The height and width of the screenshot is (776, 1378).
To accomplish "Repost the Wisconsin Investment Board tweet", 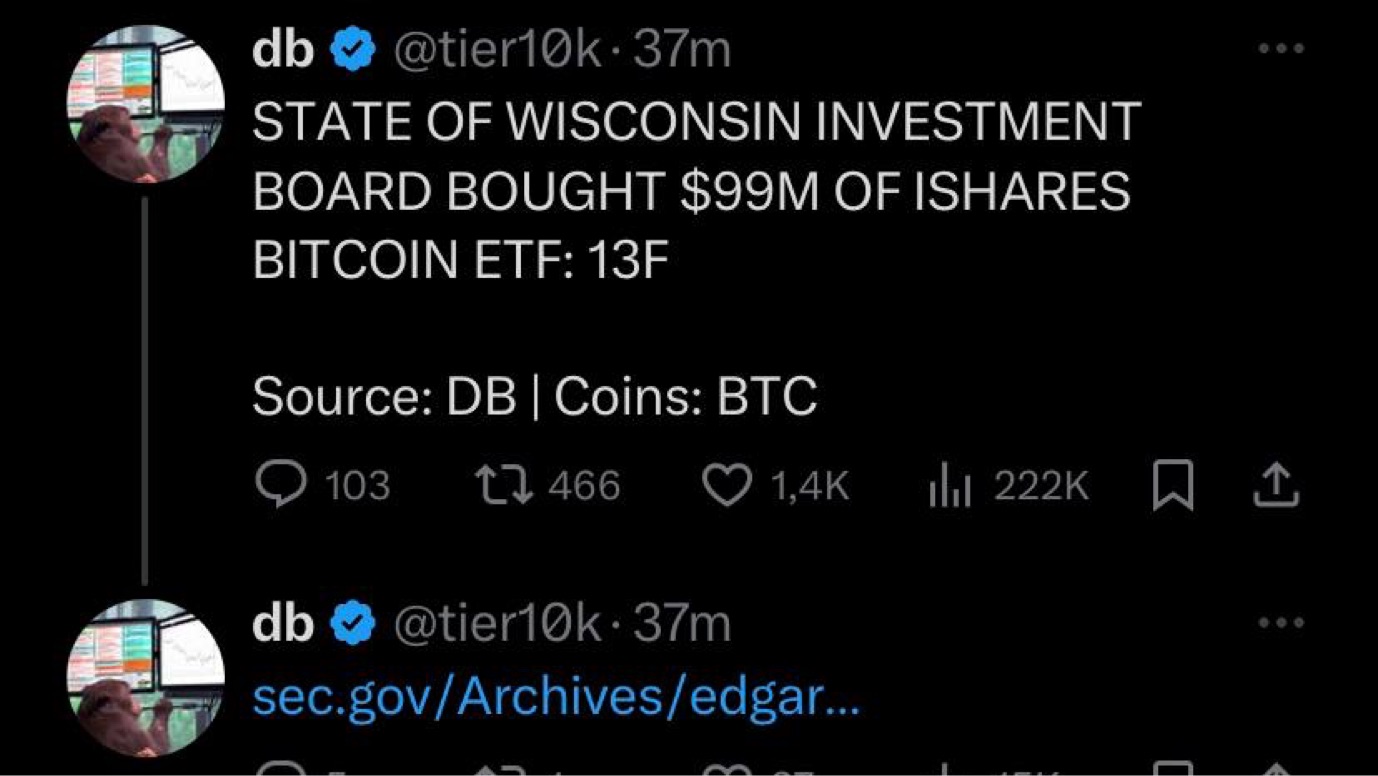I will pos(505,486).
